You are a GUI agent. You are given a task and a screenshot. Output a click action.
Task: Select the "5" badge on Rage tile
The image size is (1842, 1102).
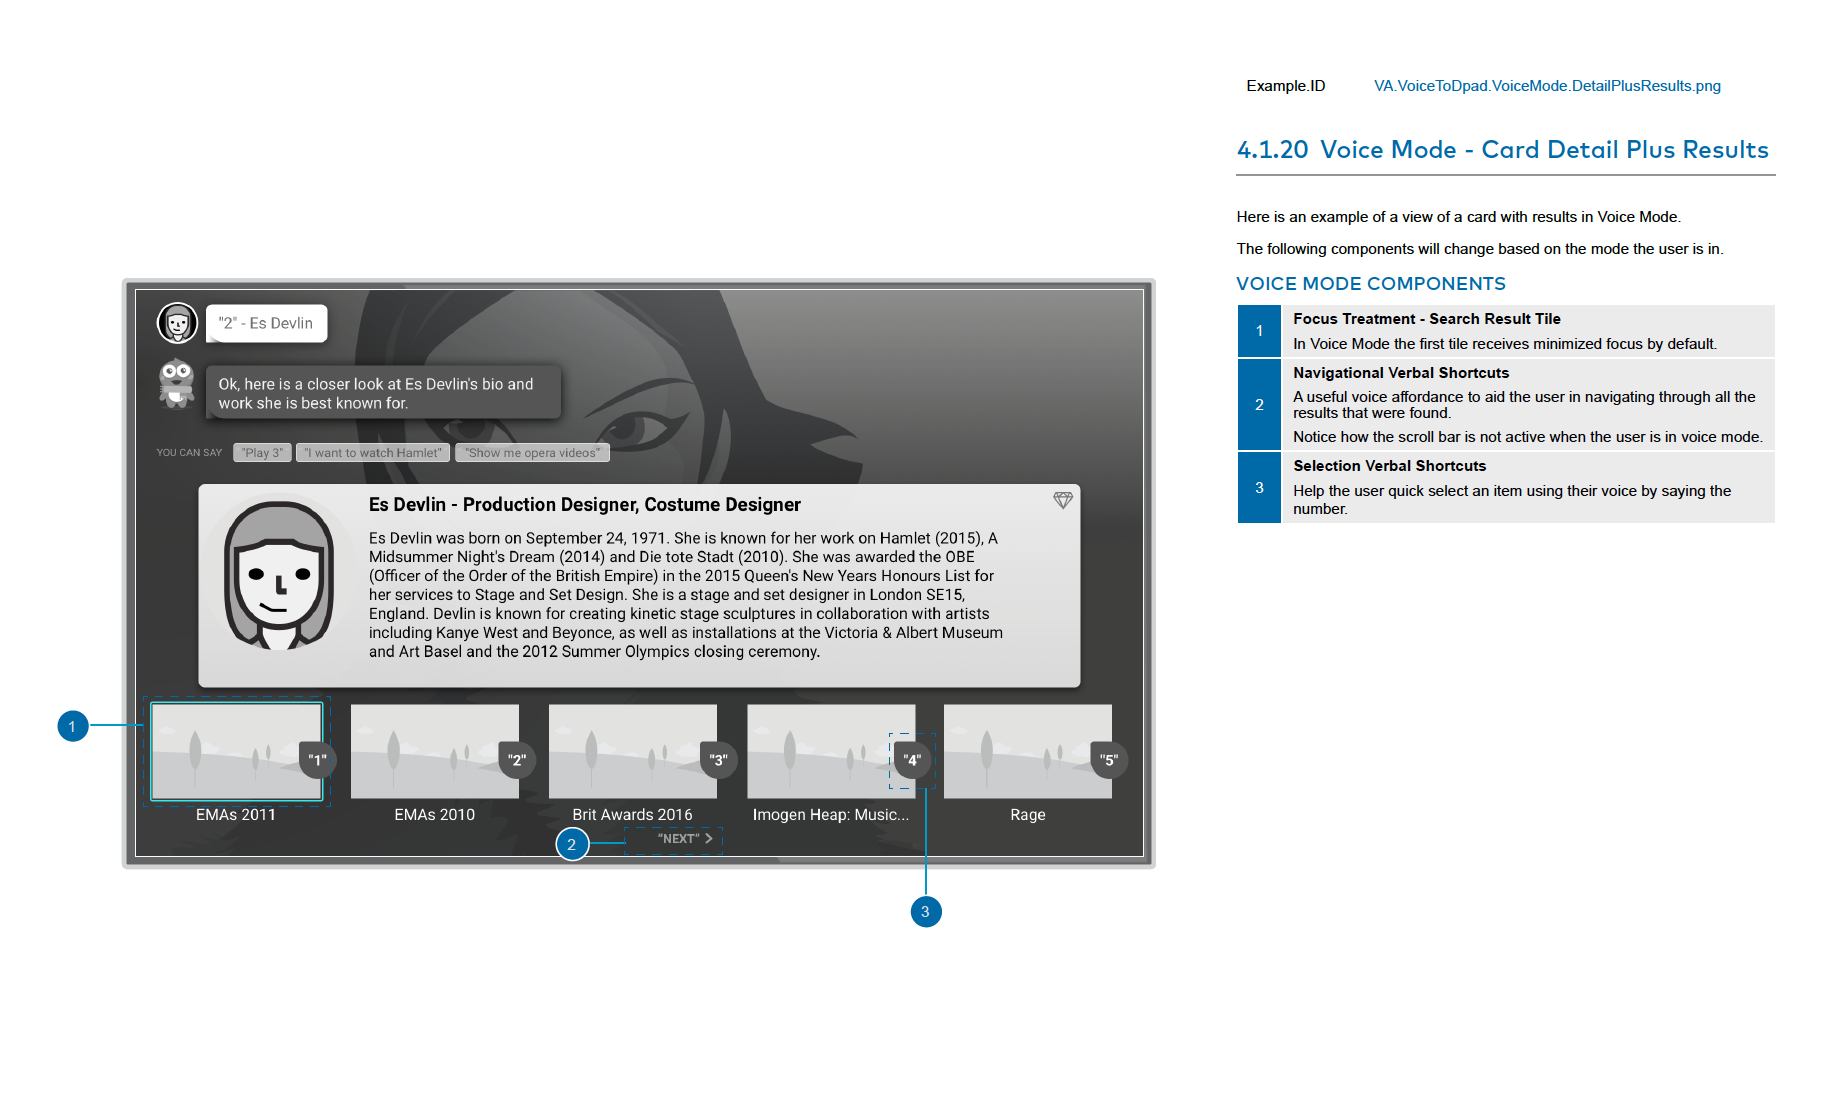pyautogui.click(x=1109, y=760)
